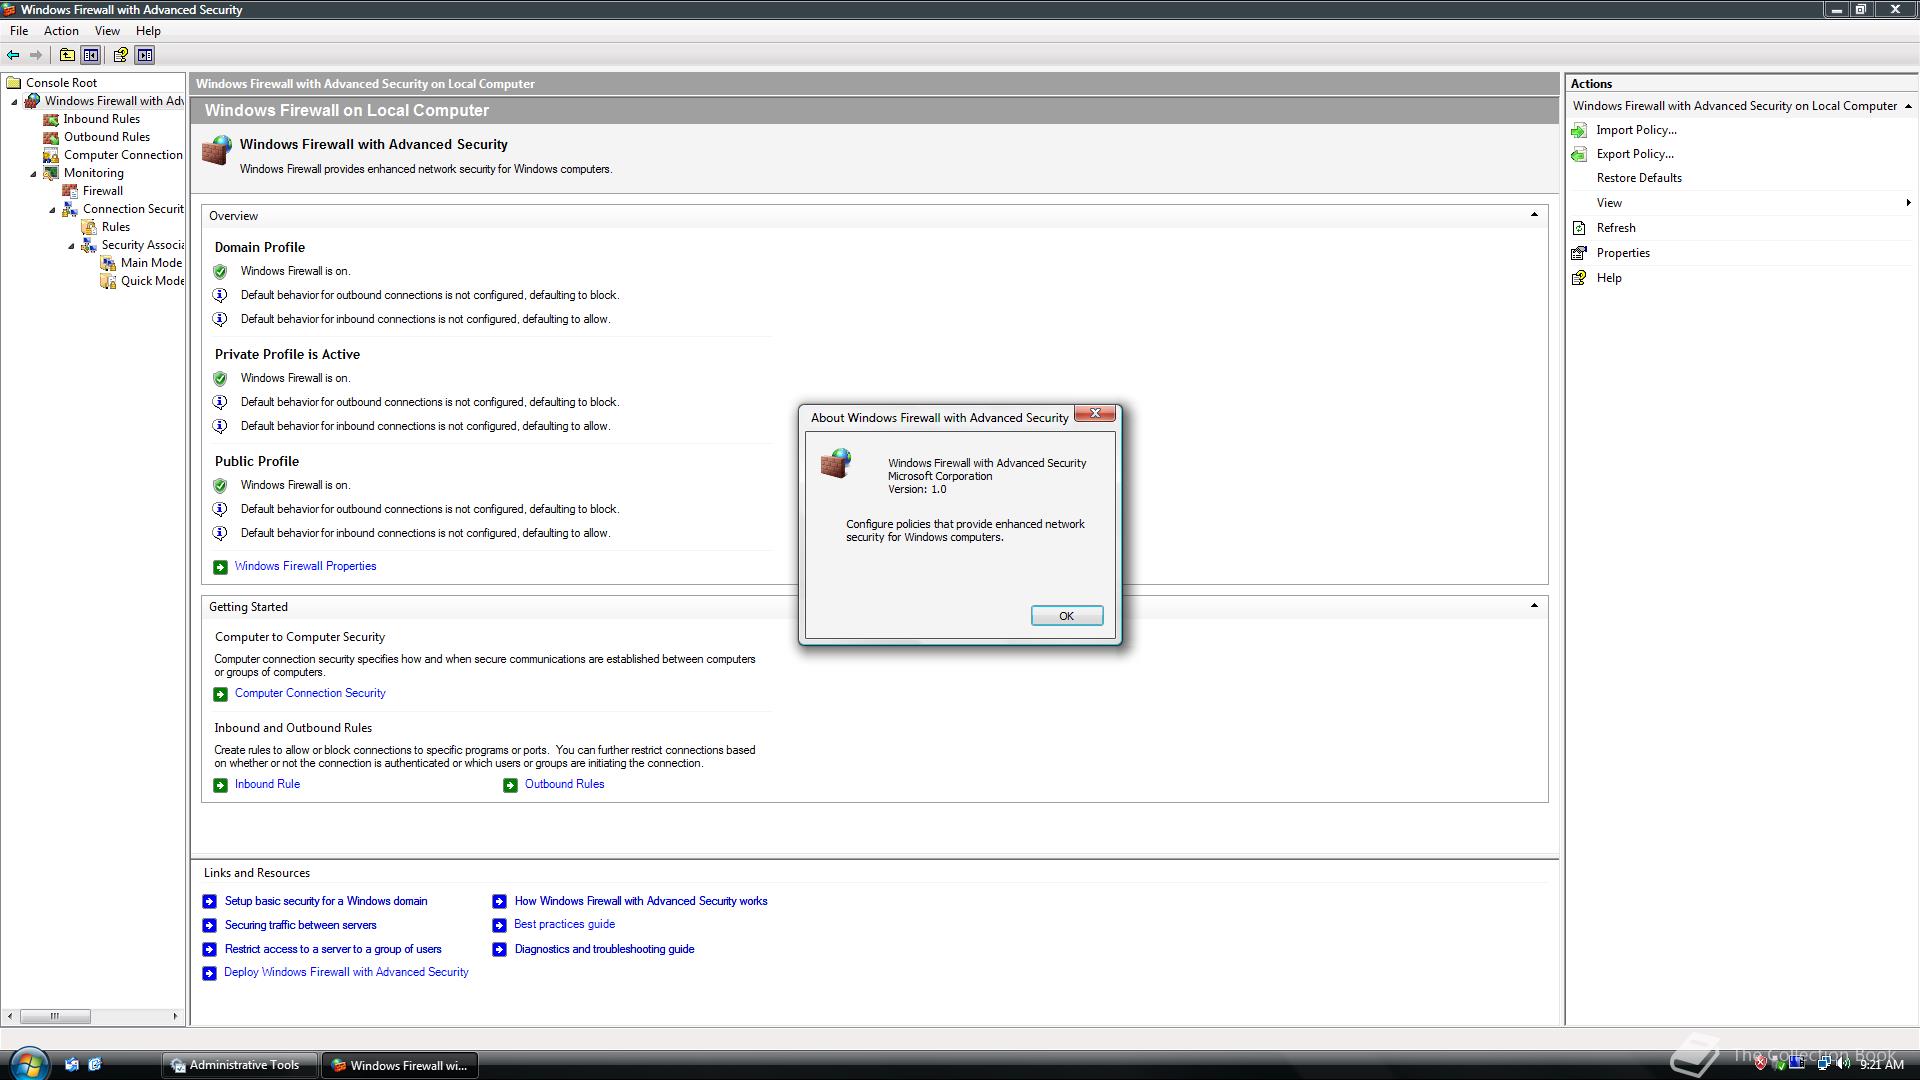
Task: Open Diagnostics and troubleshooting guide link
Action: (604, 949)
